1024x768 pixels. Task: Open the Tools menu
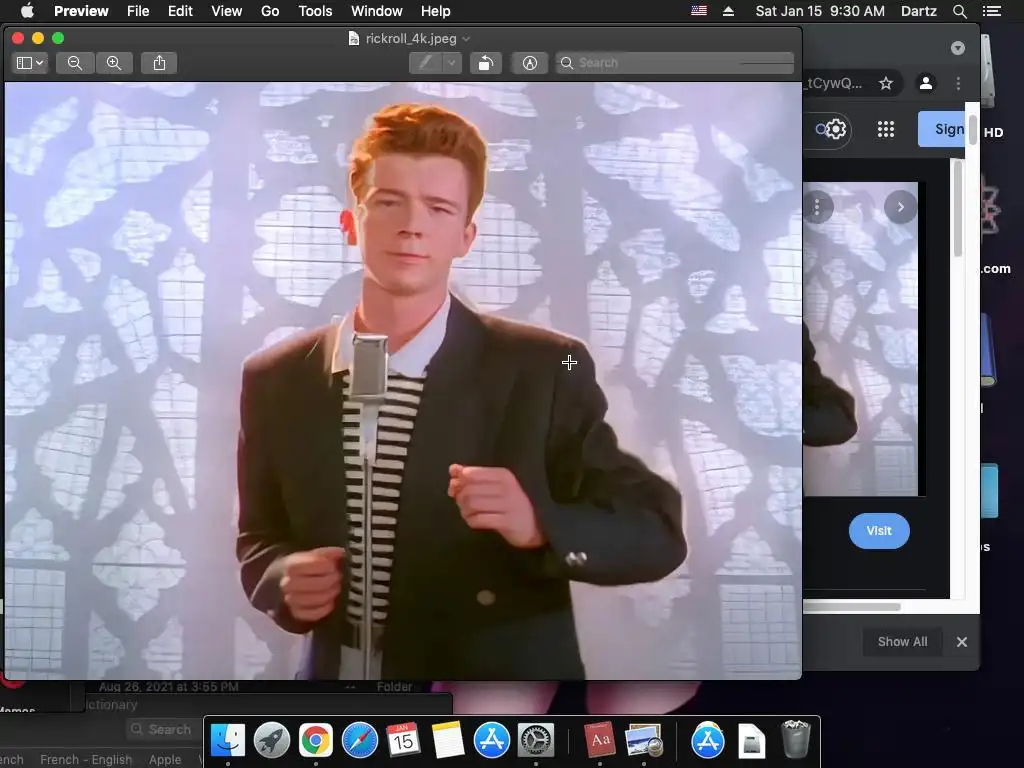pos(315,11)
